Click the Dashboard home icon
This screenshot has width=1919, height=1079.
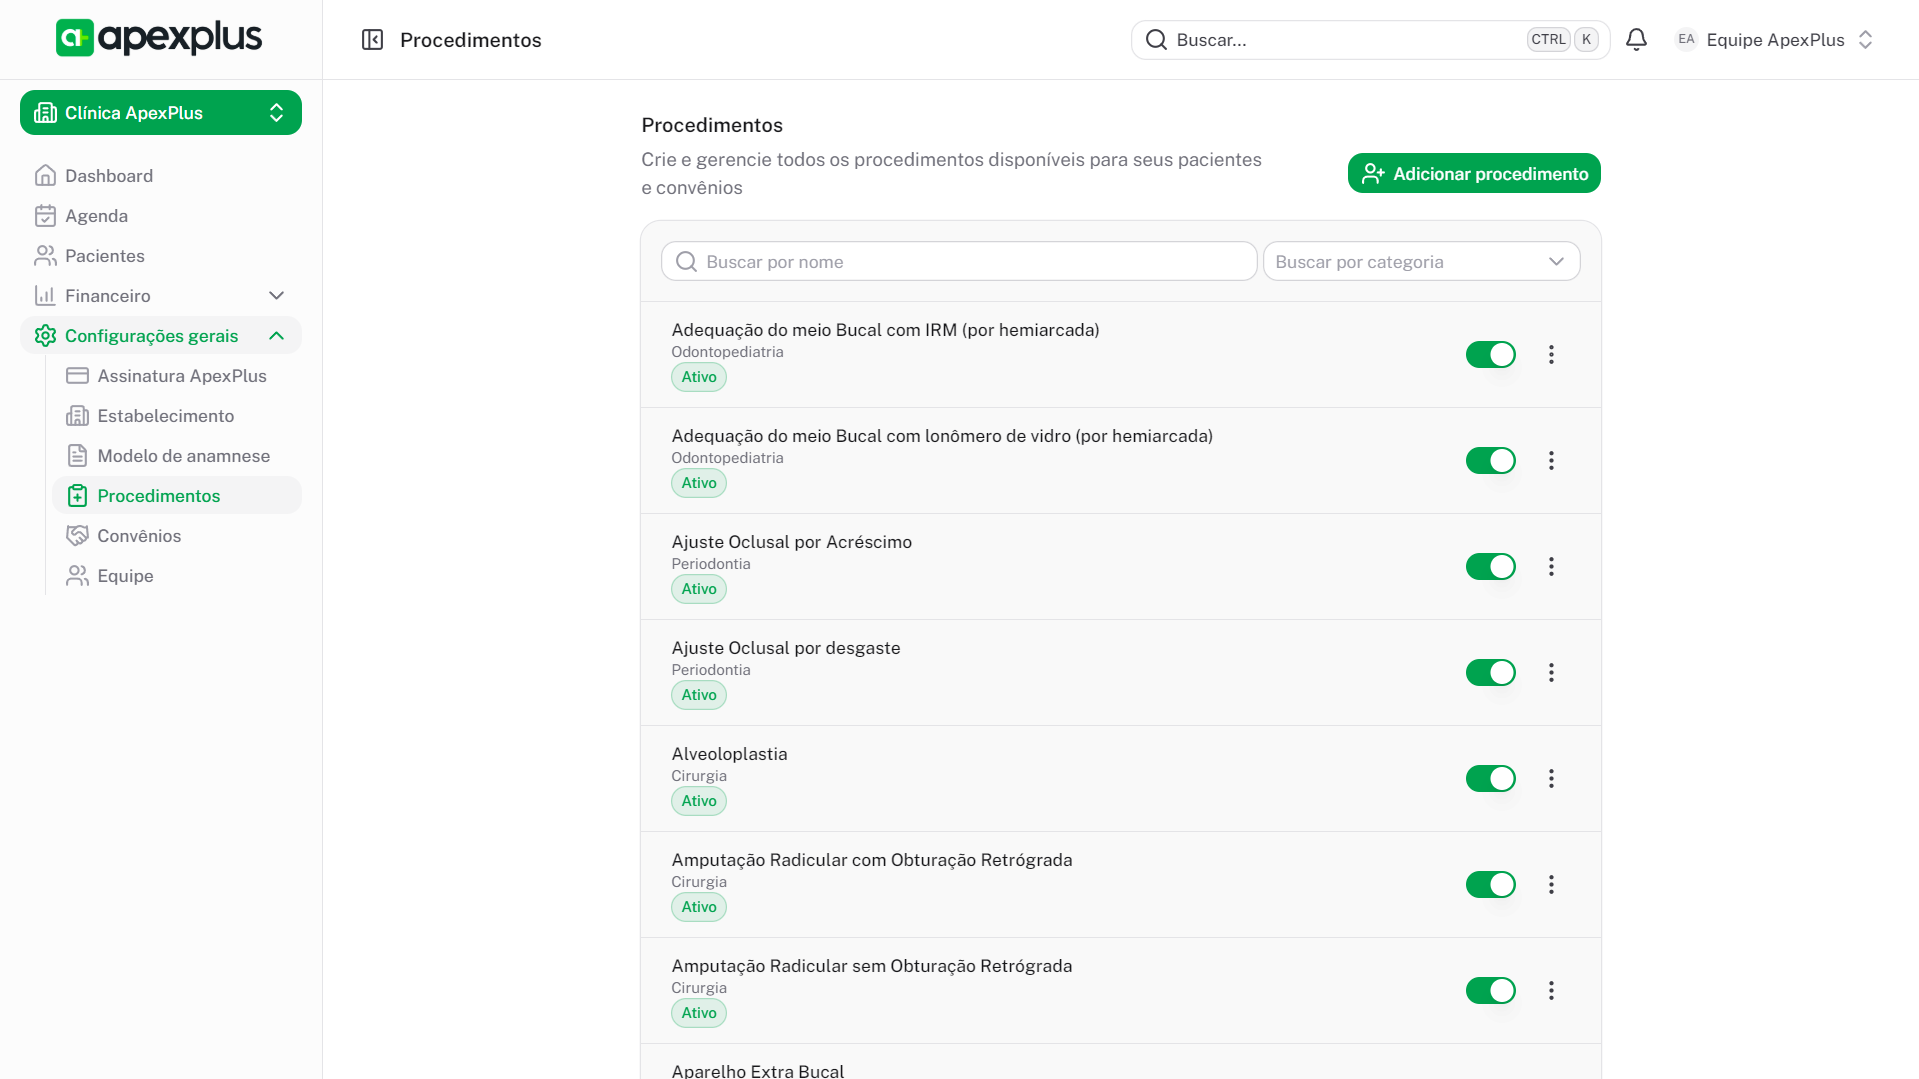[x=45, y=176]
